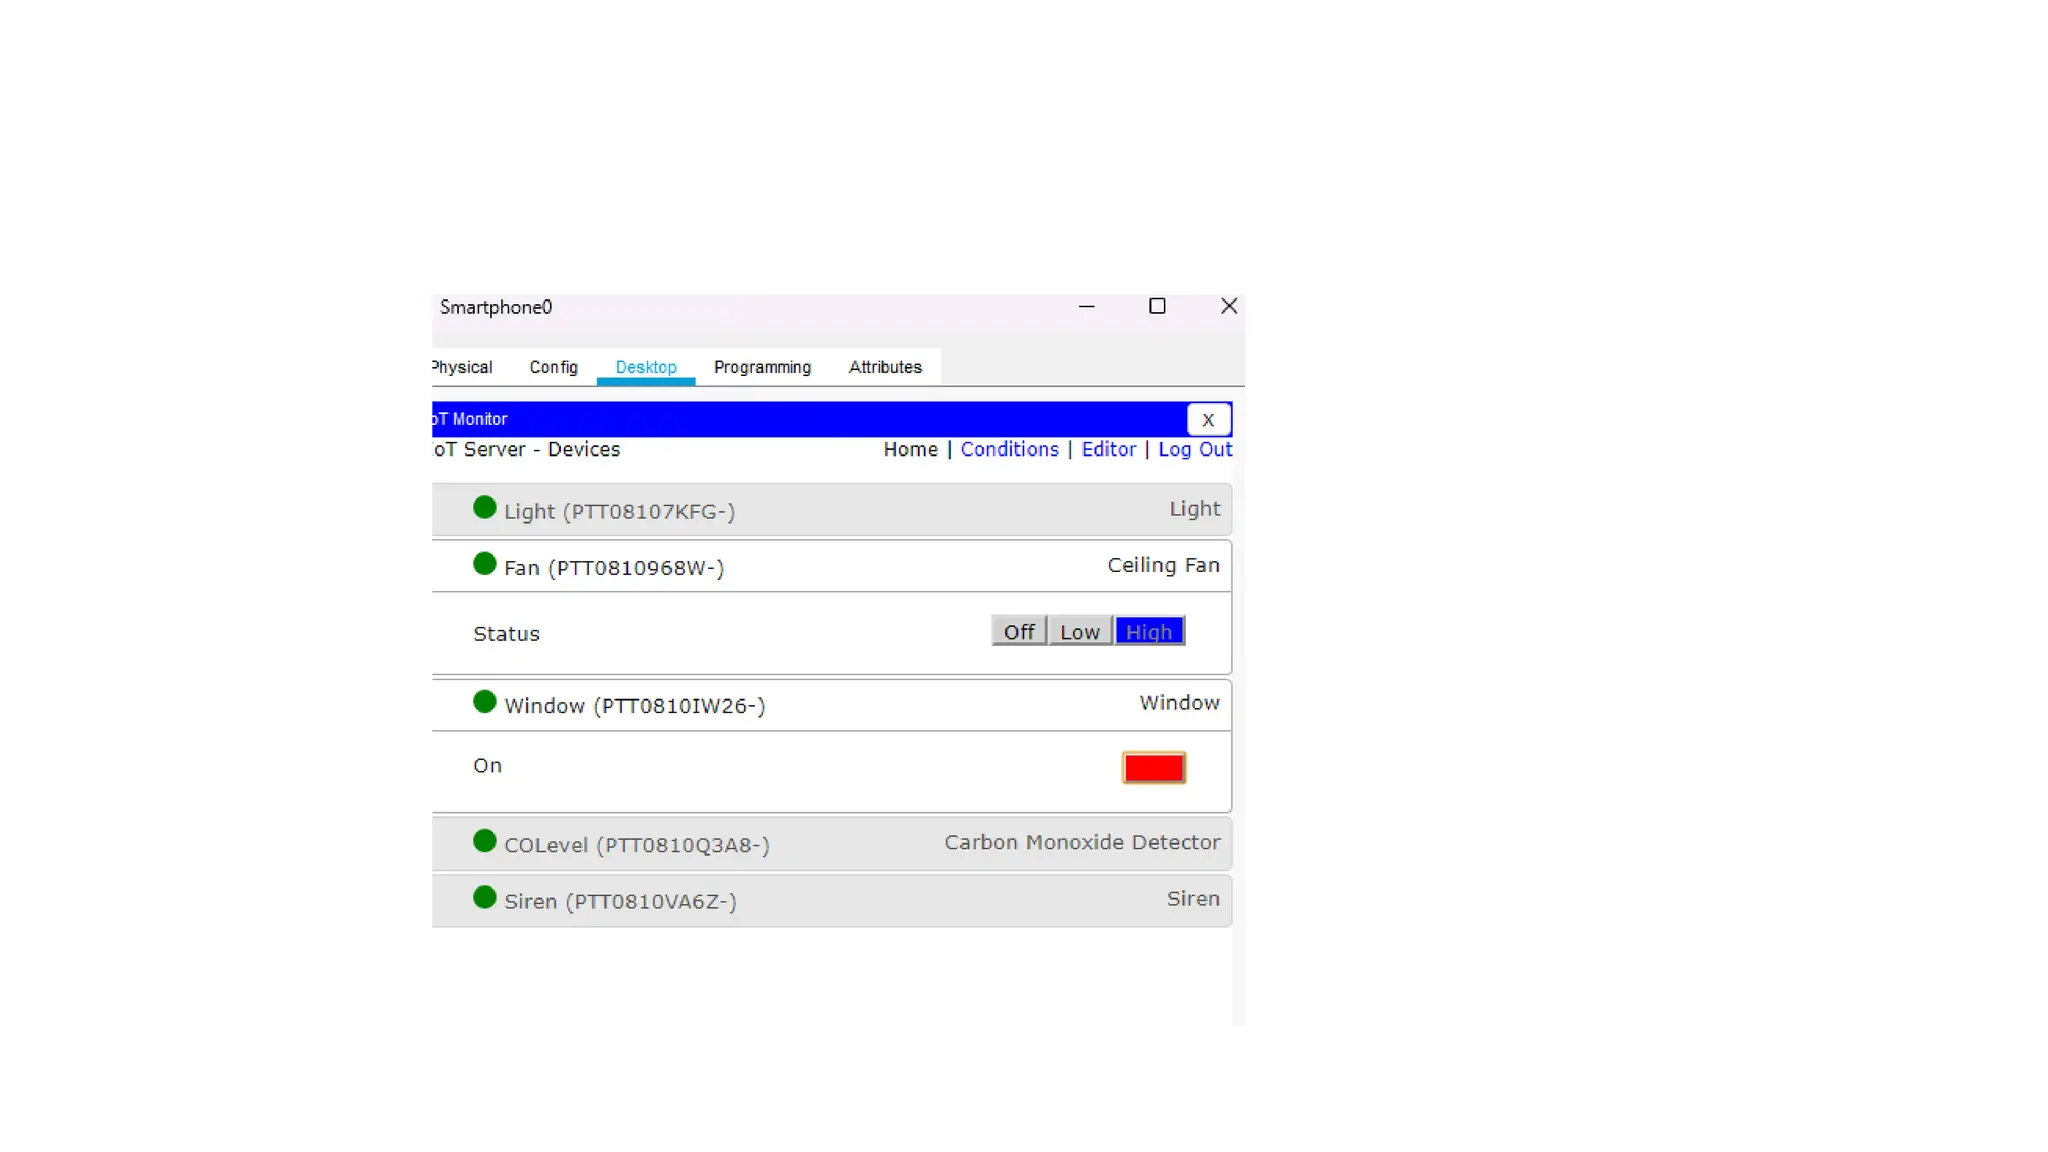Viewport: 2048px width, 1152px height.
Task: Expand the Light device row
Action: click(830, 510)
